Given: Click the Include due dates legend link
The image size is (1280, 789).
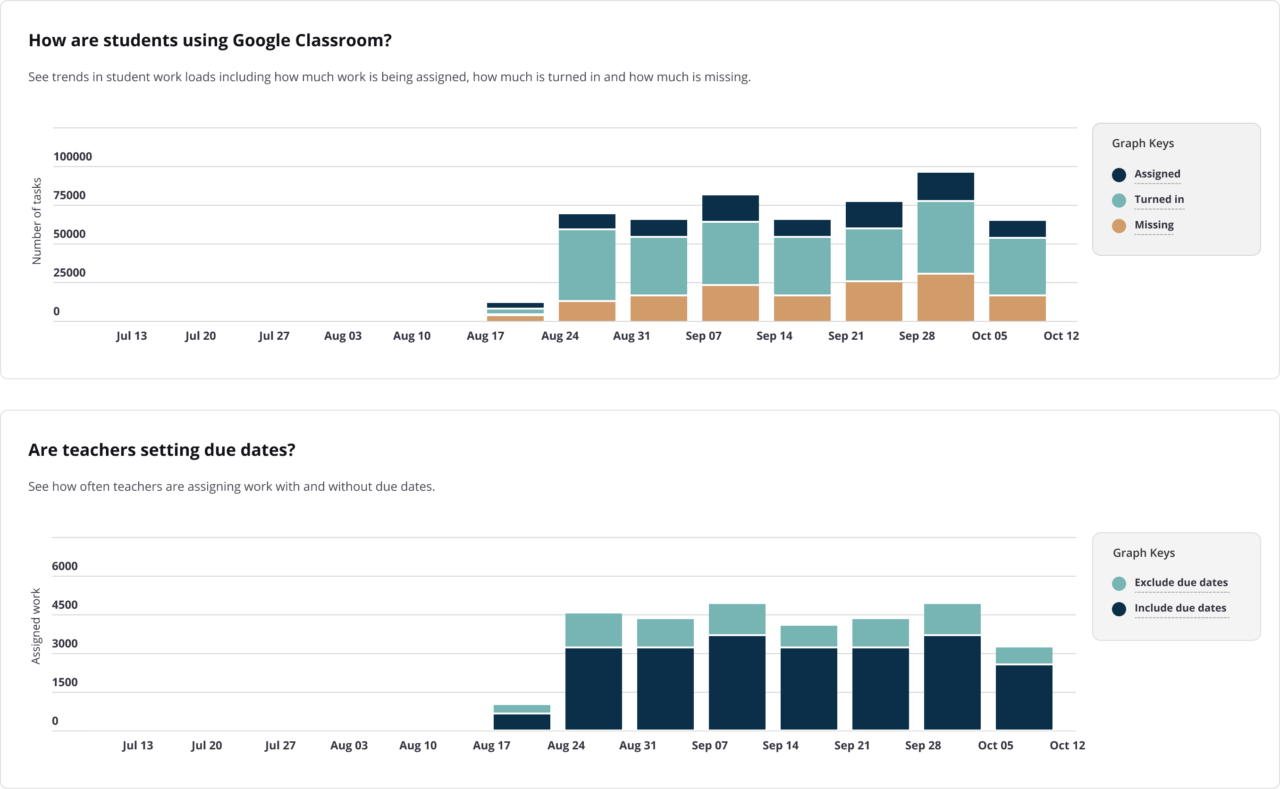Looking at the screenshot, I should [x=1181, y=608].
